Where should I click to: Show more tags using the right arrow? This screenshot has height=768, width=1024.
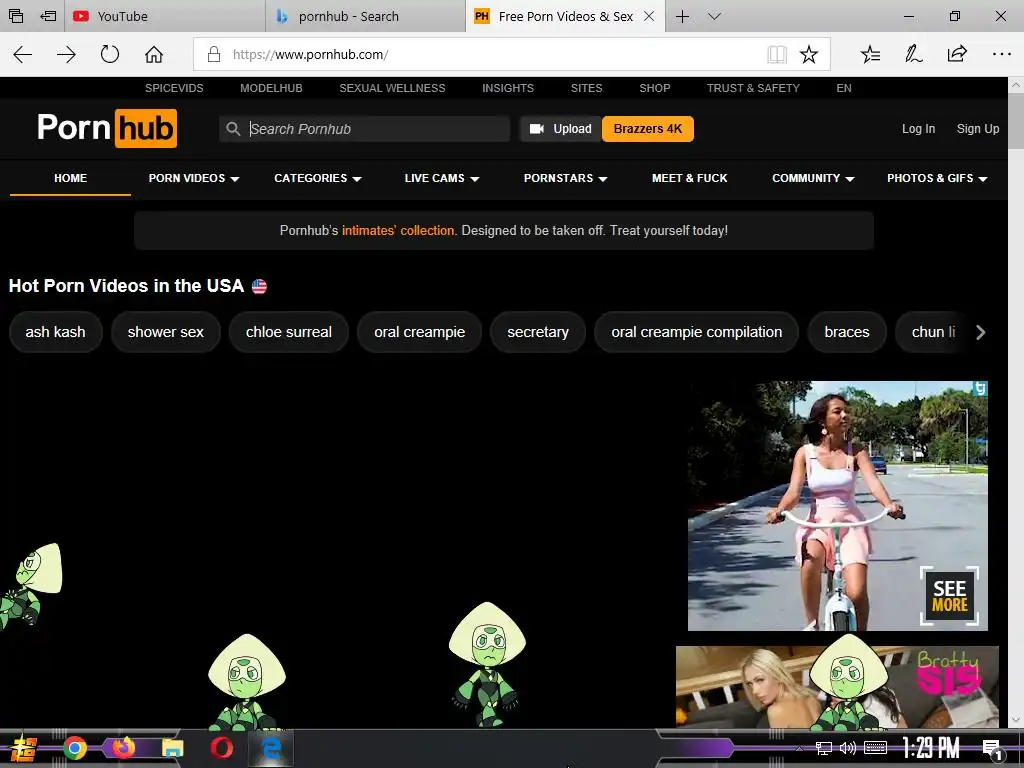click(x=980, y=332)
